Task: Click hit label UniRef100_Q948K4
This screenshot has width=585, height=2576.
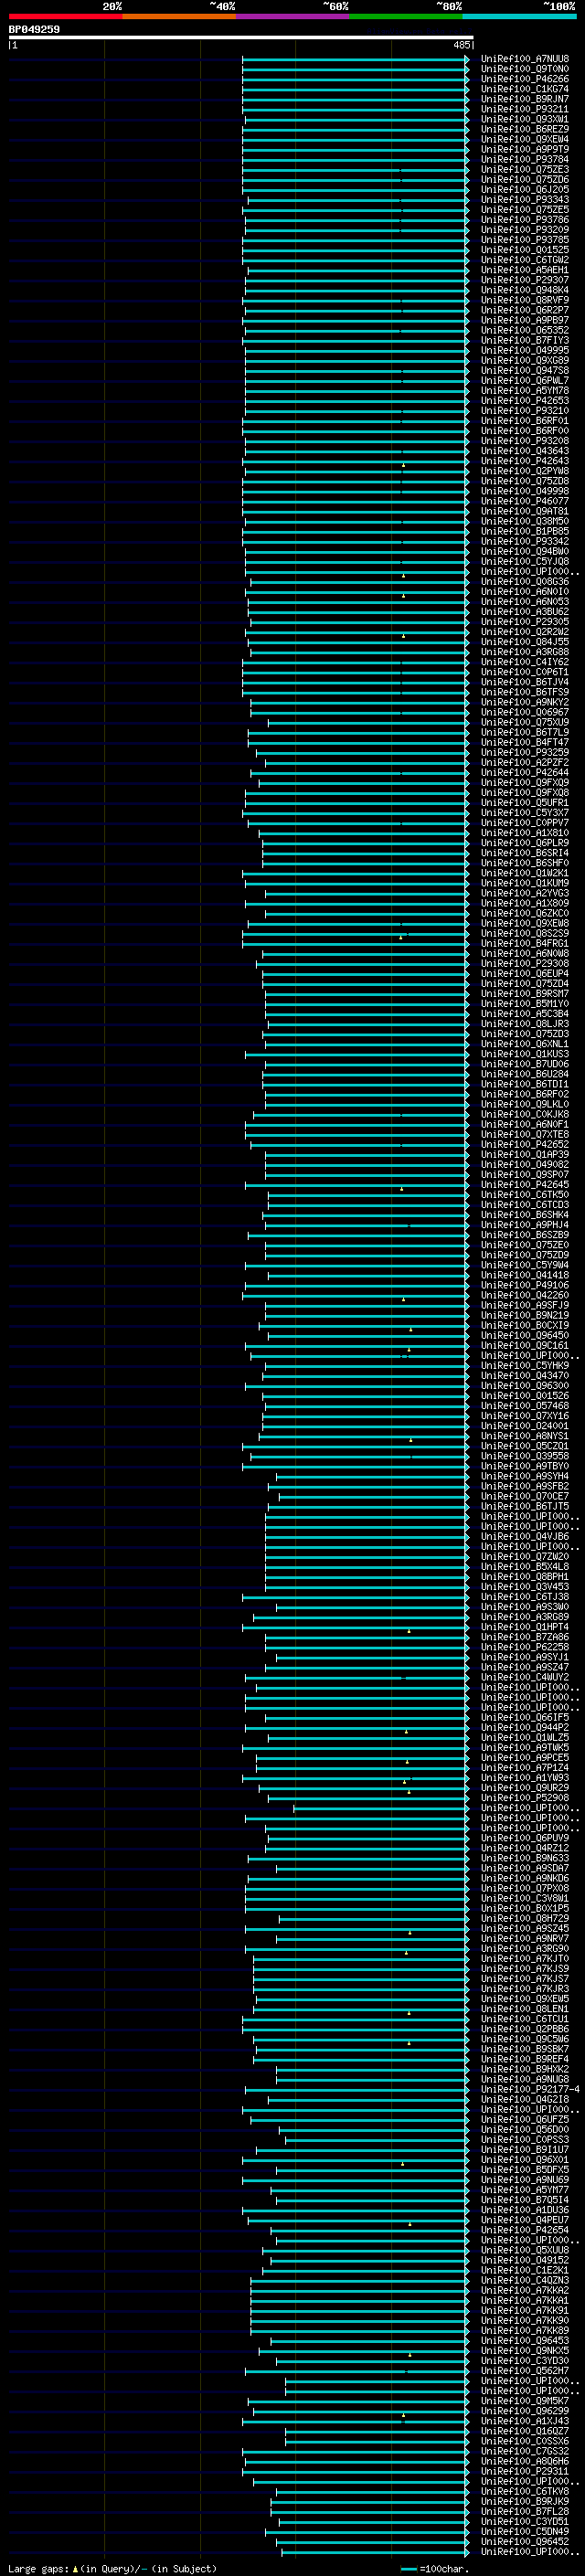Action: (525, 290)
